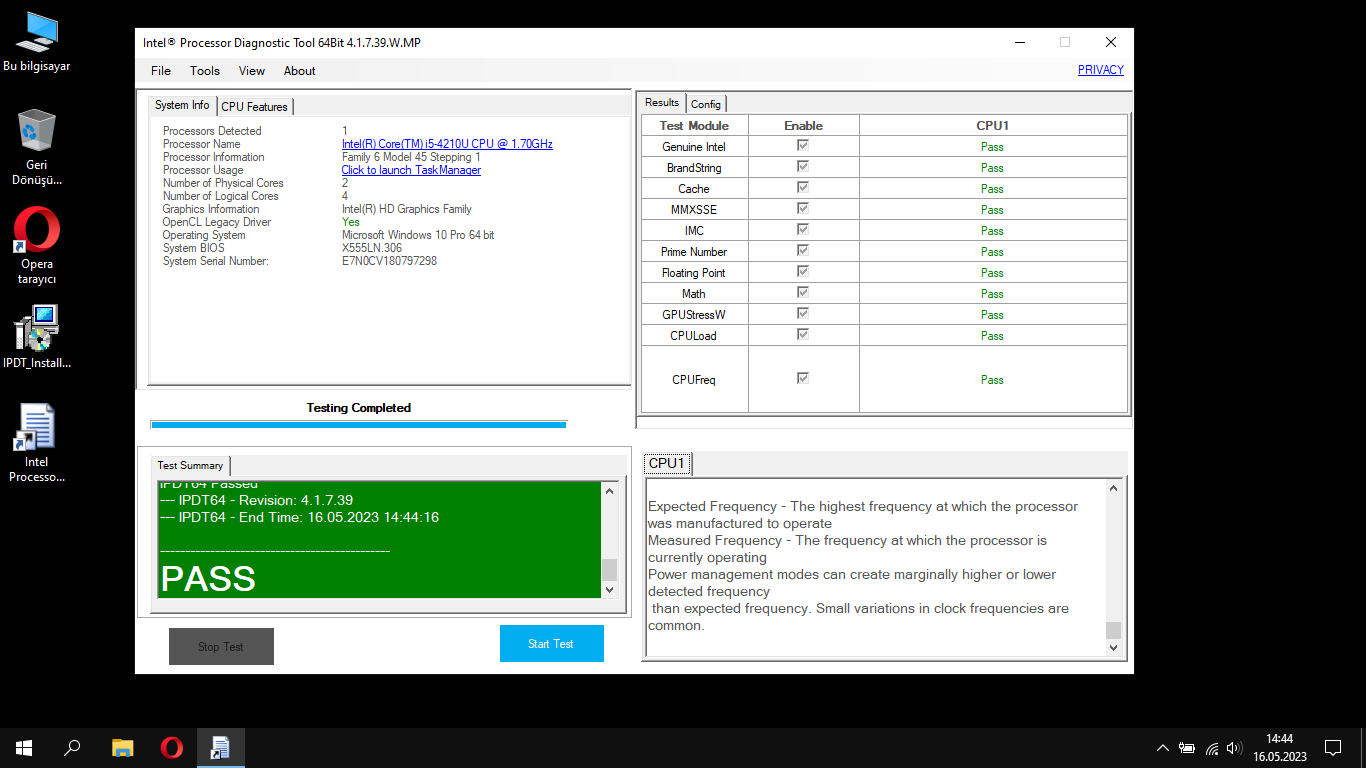Open volume speaker tray icon
The width and height of the screenshot is (1366, 768).
pos(1234,747)
